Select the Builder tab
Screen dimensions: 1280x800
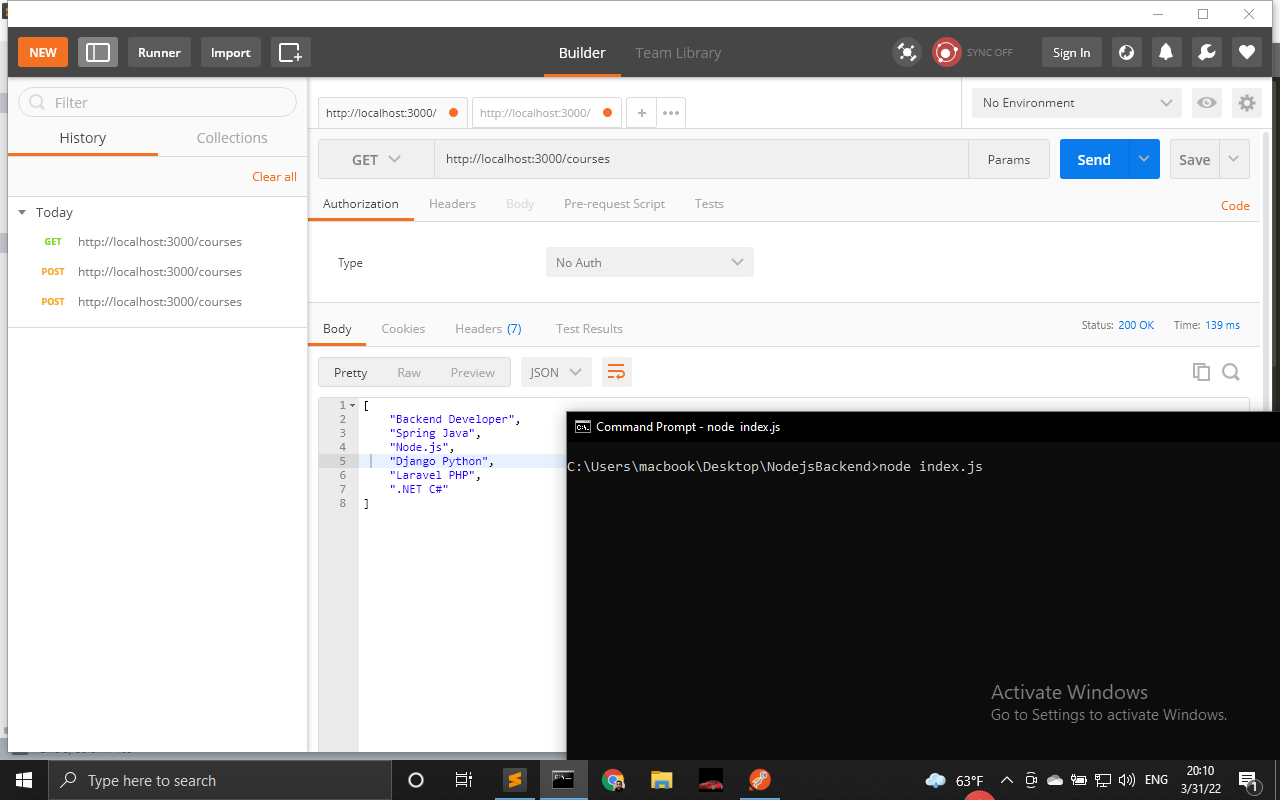pyautogui.click(x=582, y=53)
